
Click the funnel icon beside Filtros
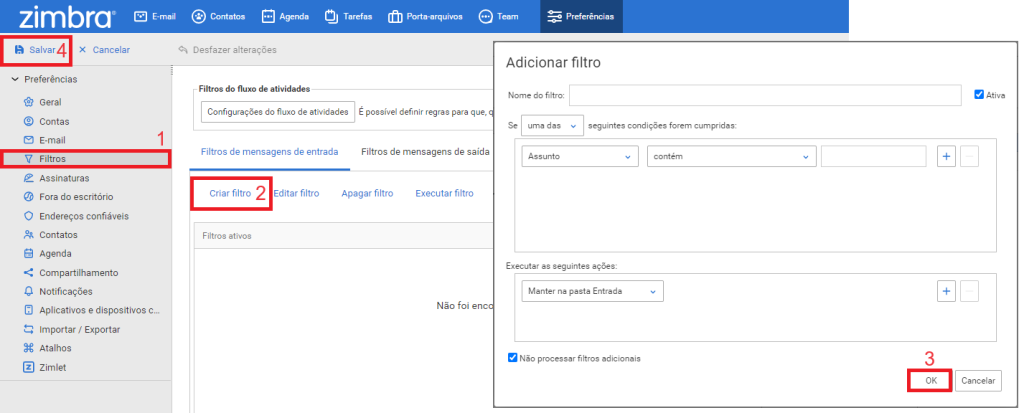(28, 159)
